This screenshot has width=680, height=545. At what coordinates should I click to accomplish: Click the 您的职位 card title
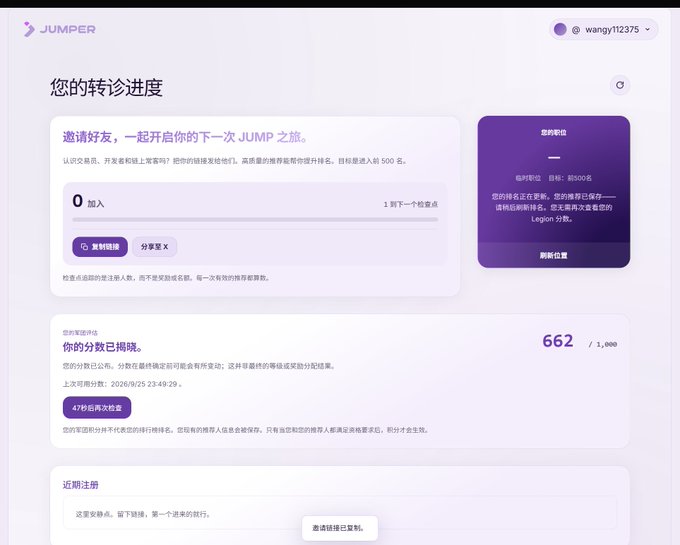pyautogui.click(x=554, y=133)
